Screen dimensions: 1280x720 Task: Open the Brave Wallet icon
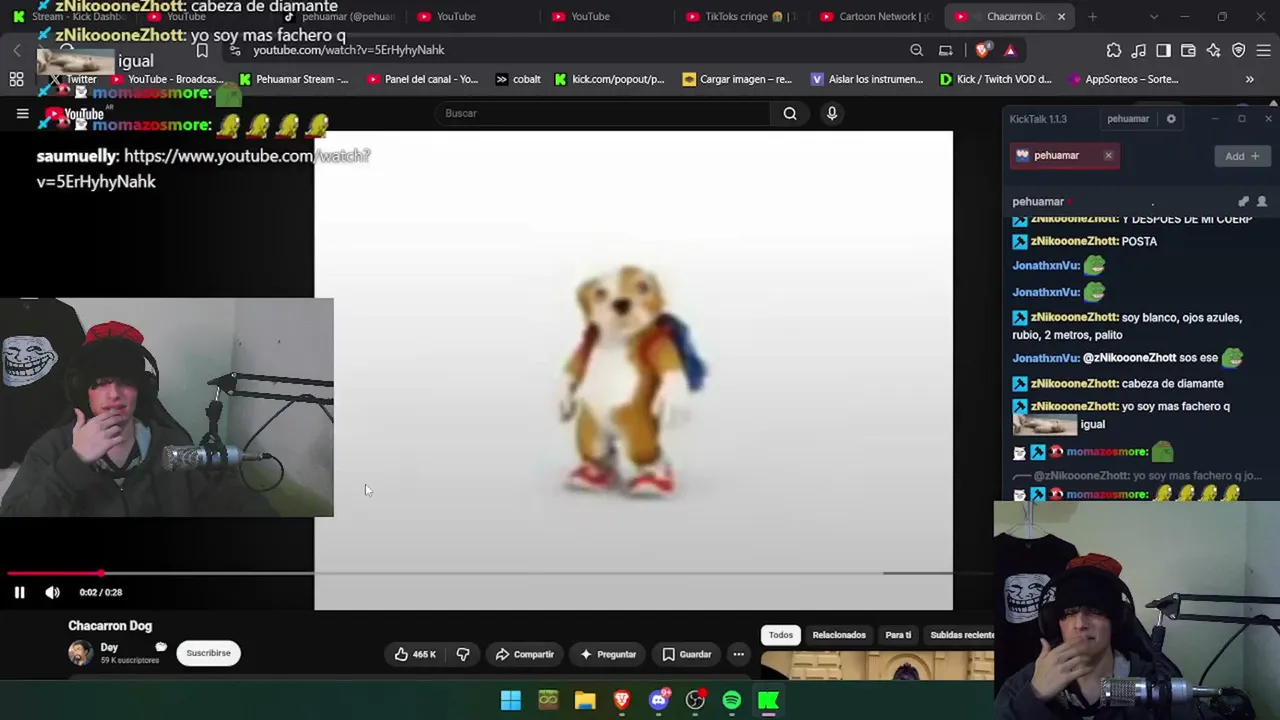coord(1188,50)
